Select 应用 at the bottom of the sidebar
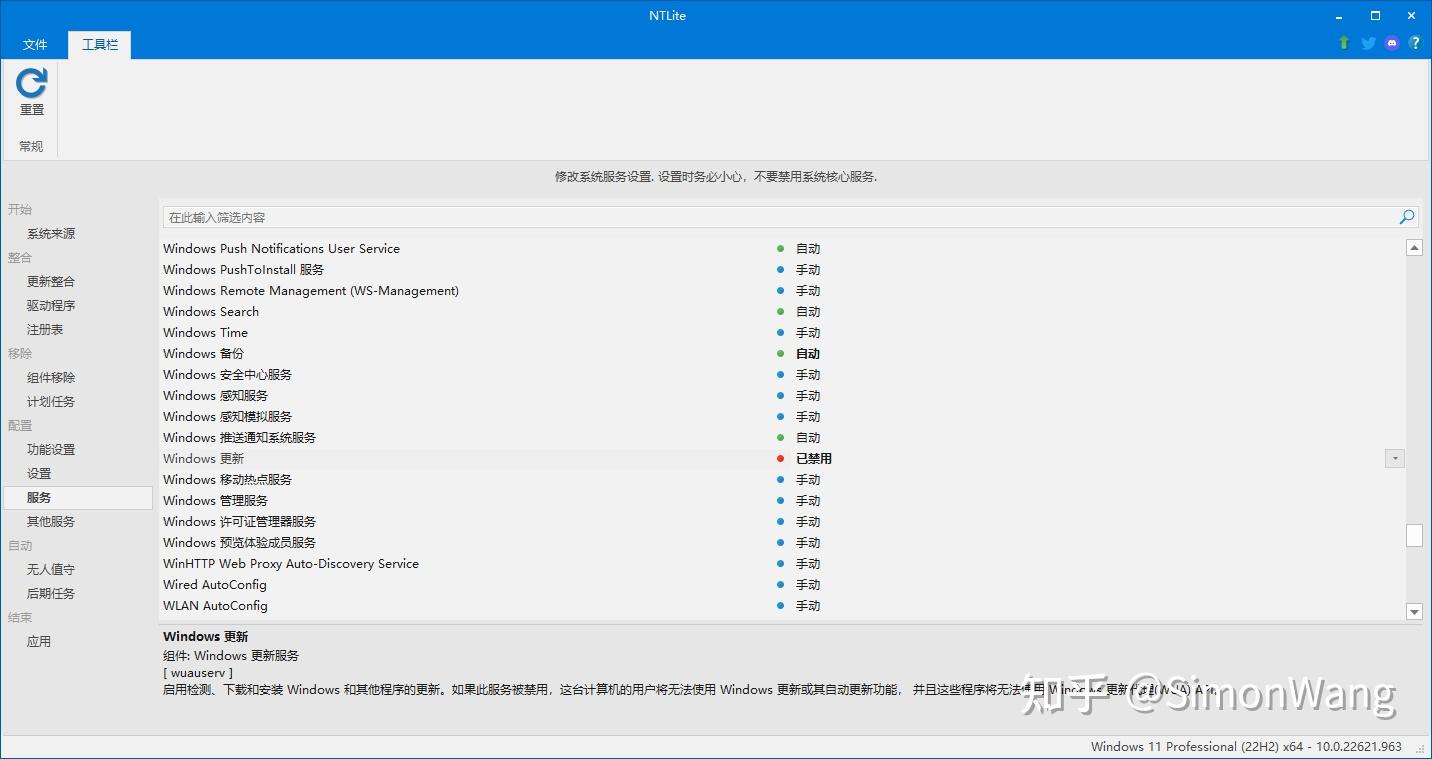1432x759 pixels. click(x=39, y=641)
